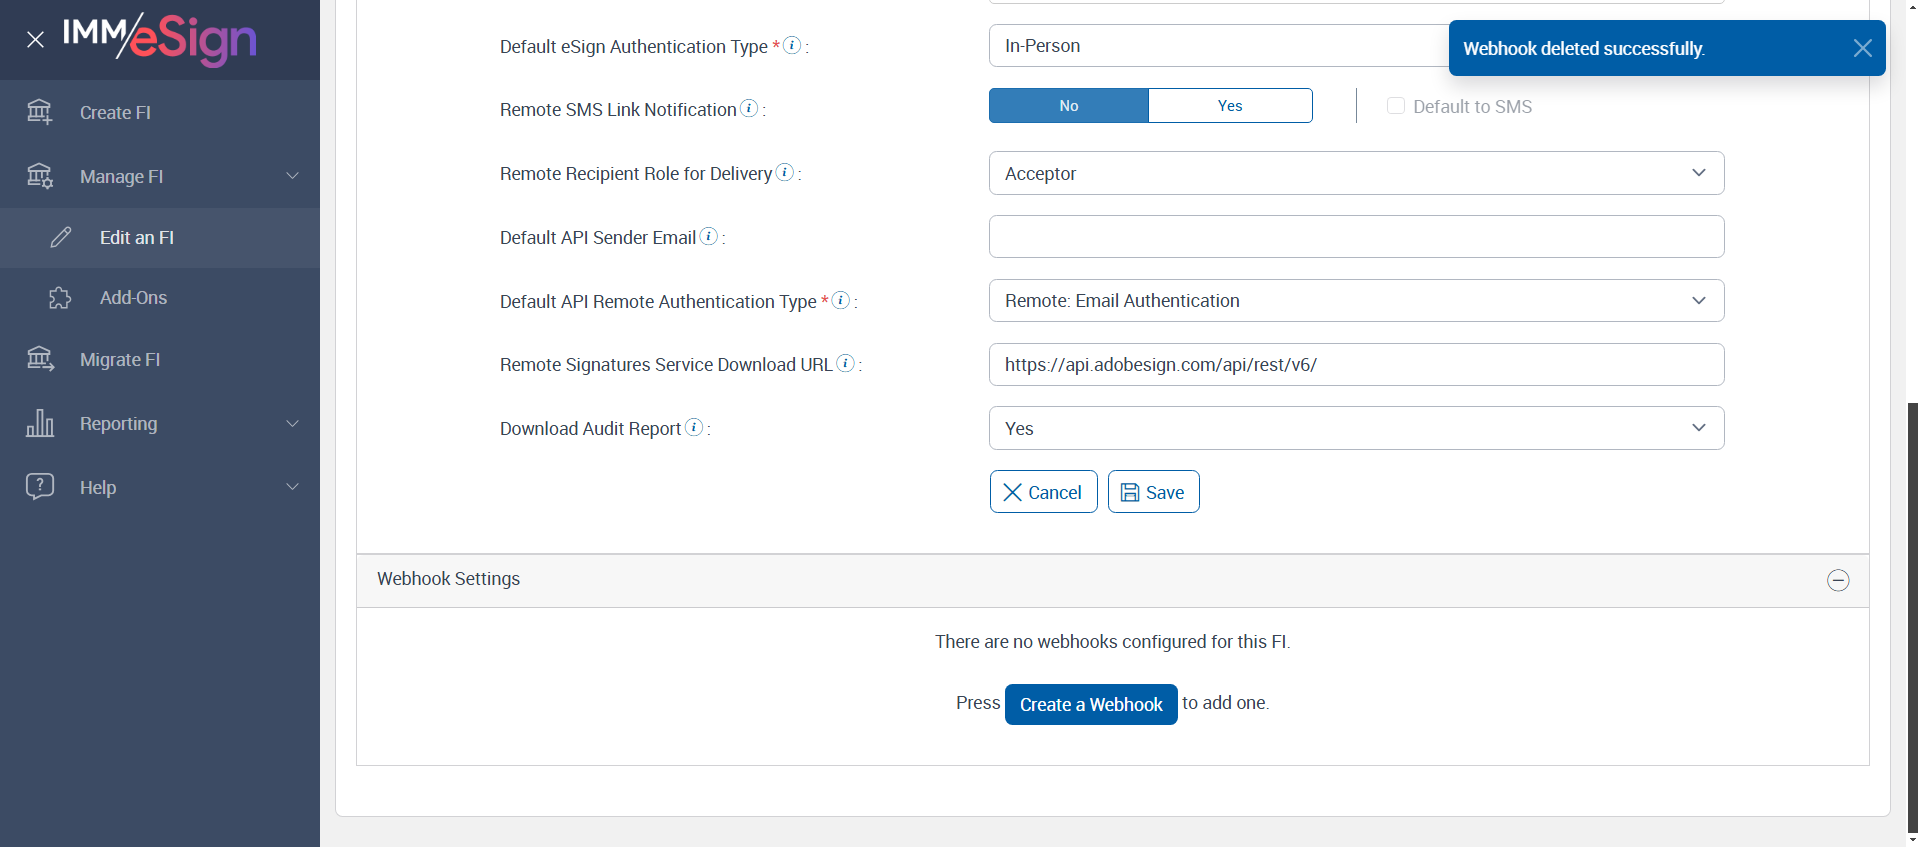Click the Create FI bank icon
The height and width of the screenshot is (847, 1920).
coord(40,112)
